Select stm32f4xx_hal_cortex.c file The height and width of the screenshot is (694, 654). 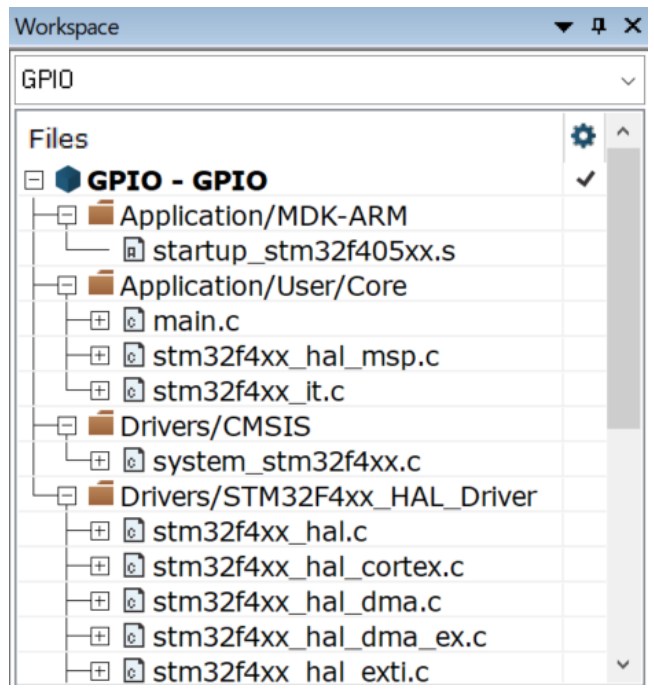[308, 567]
